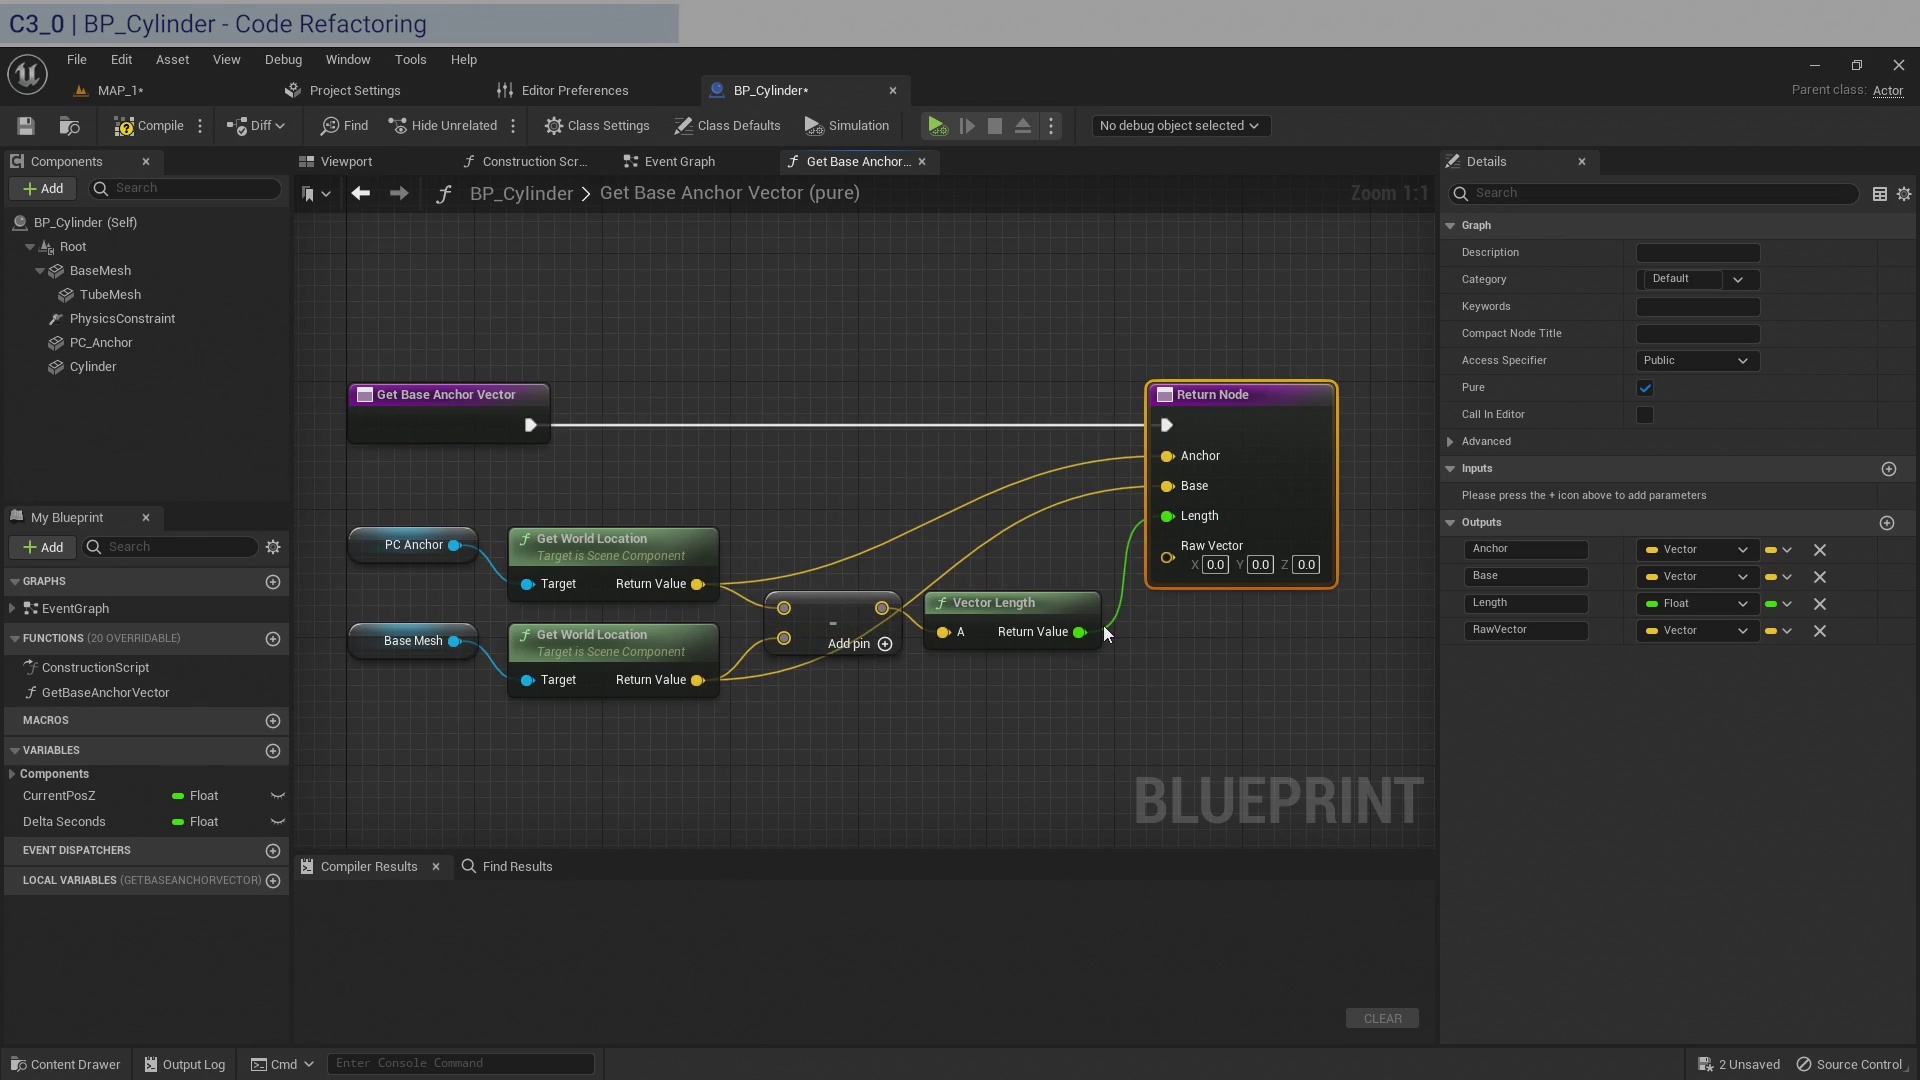Open the play options three-dot menu
Viewport: 1920px width, 1080px height.
pyautogui.click(x=1051, y=126)
